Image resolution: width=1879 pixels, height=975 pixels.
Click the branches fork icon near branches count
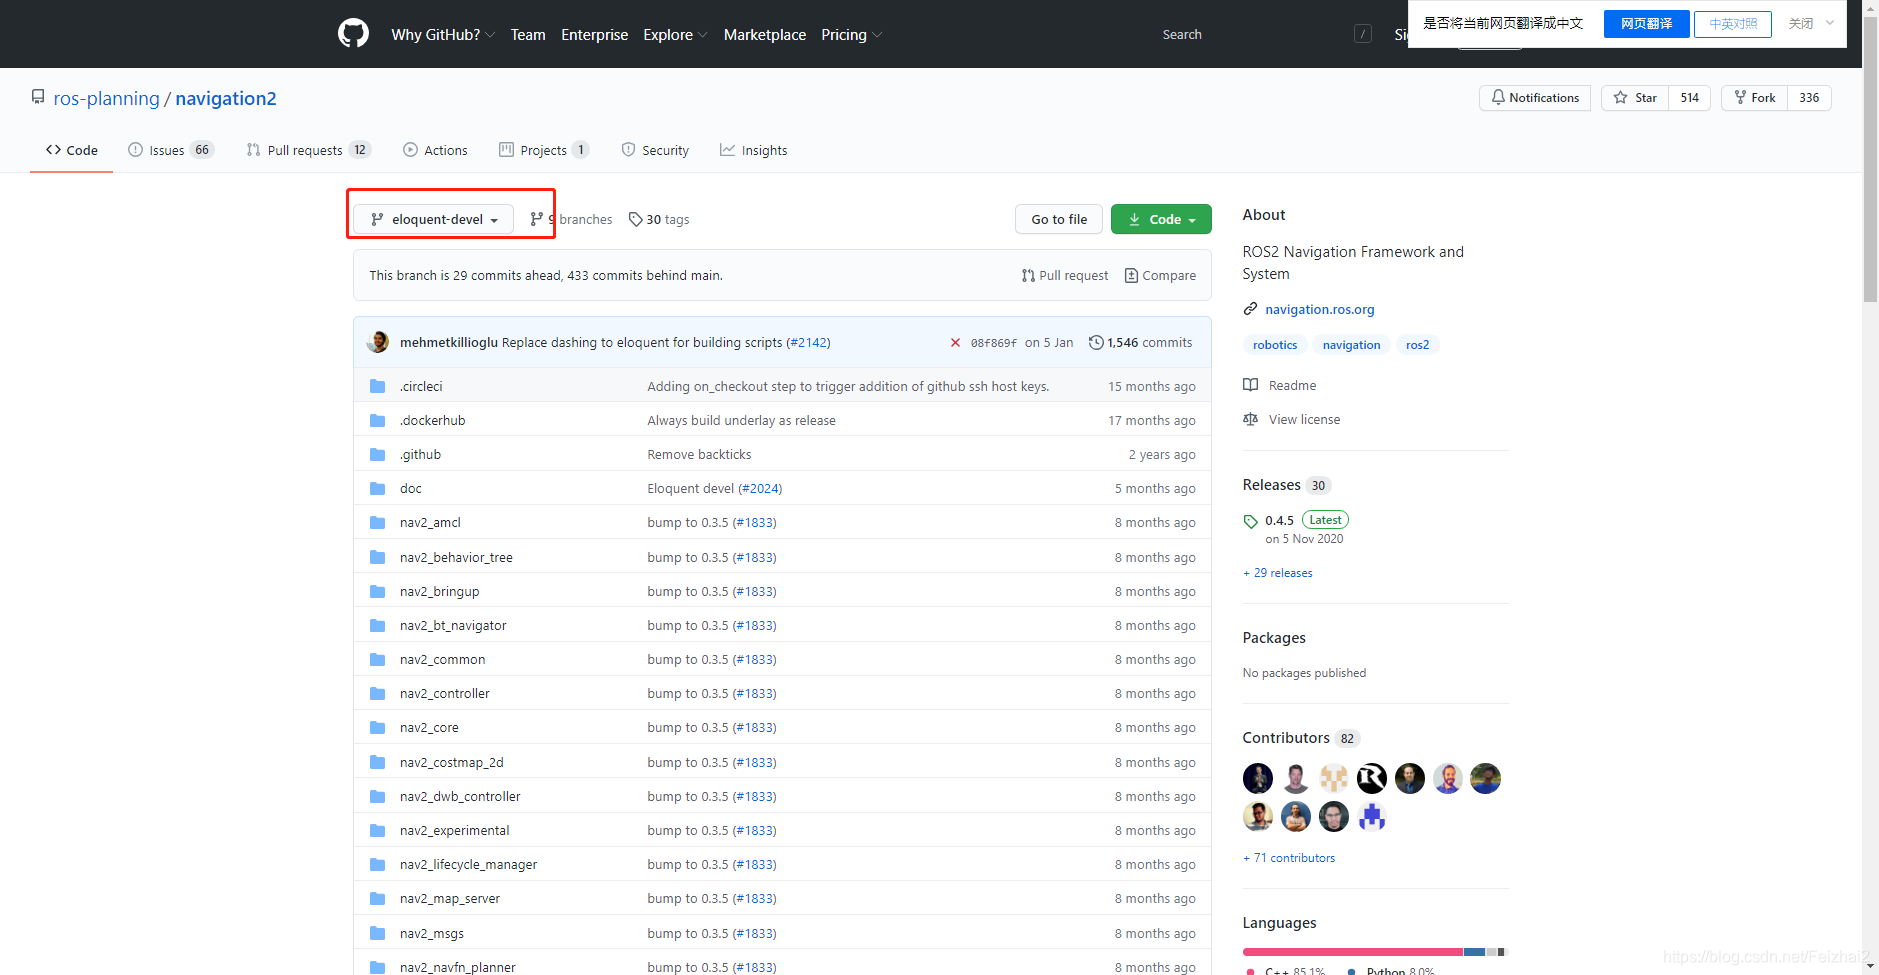click(x=537, y=219)
